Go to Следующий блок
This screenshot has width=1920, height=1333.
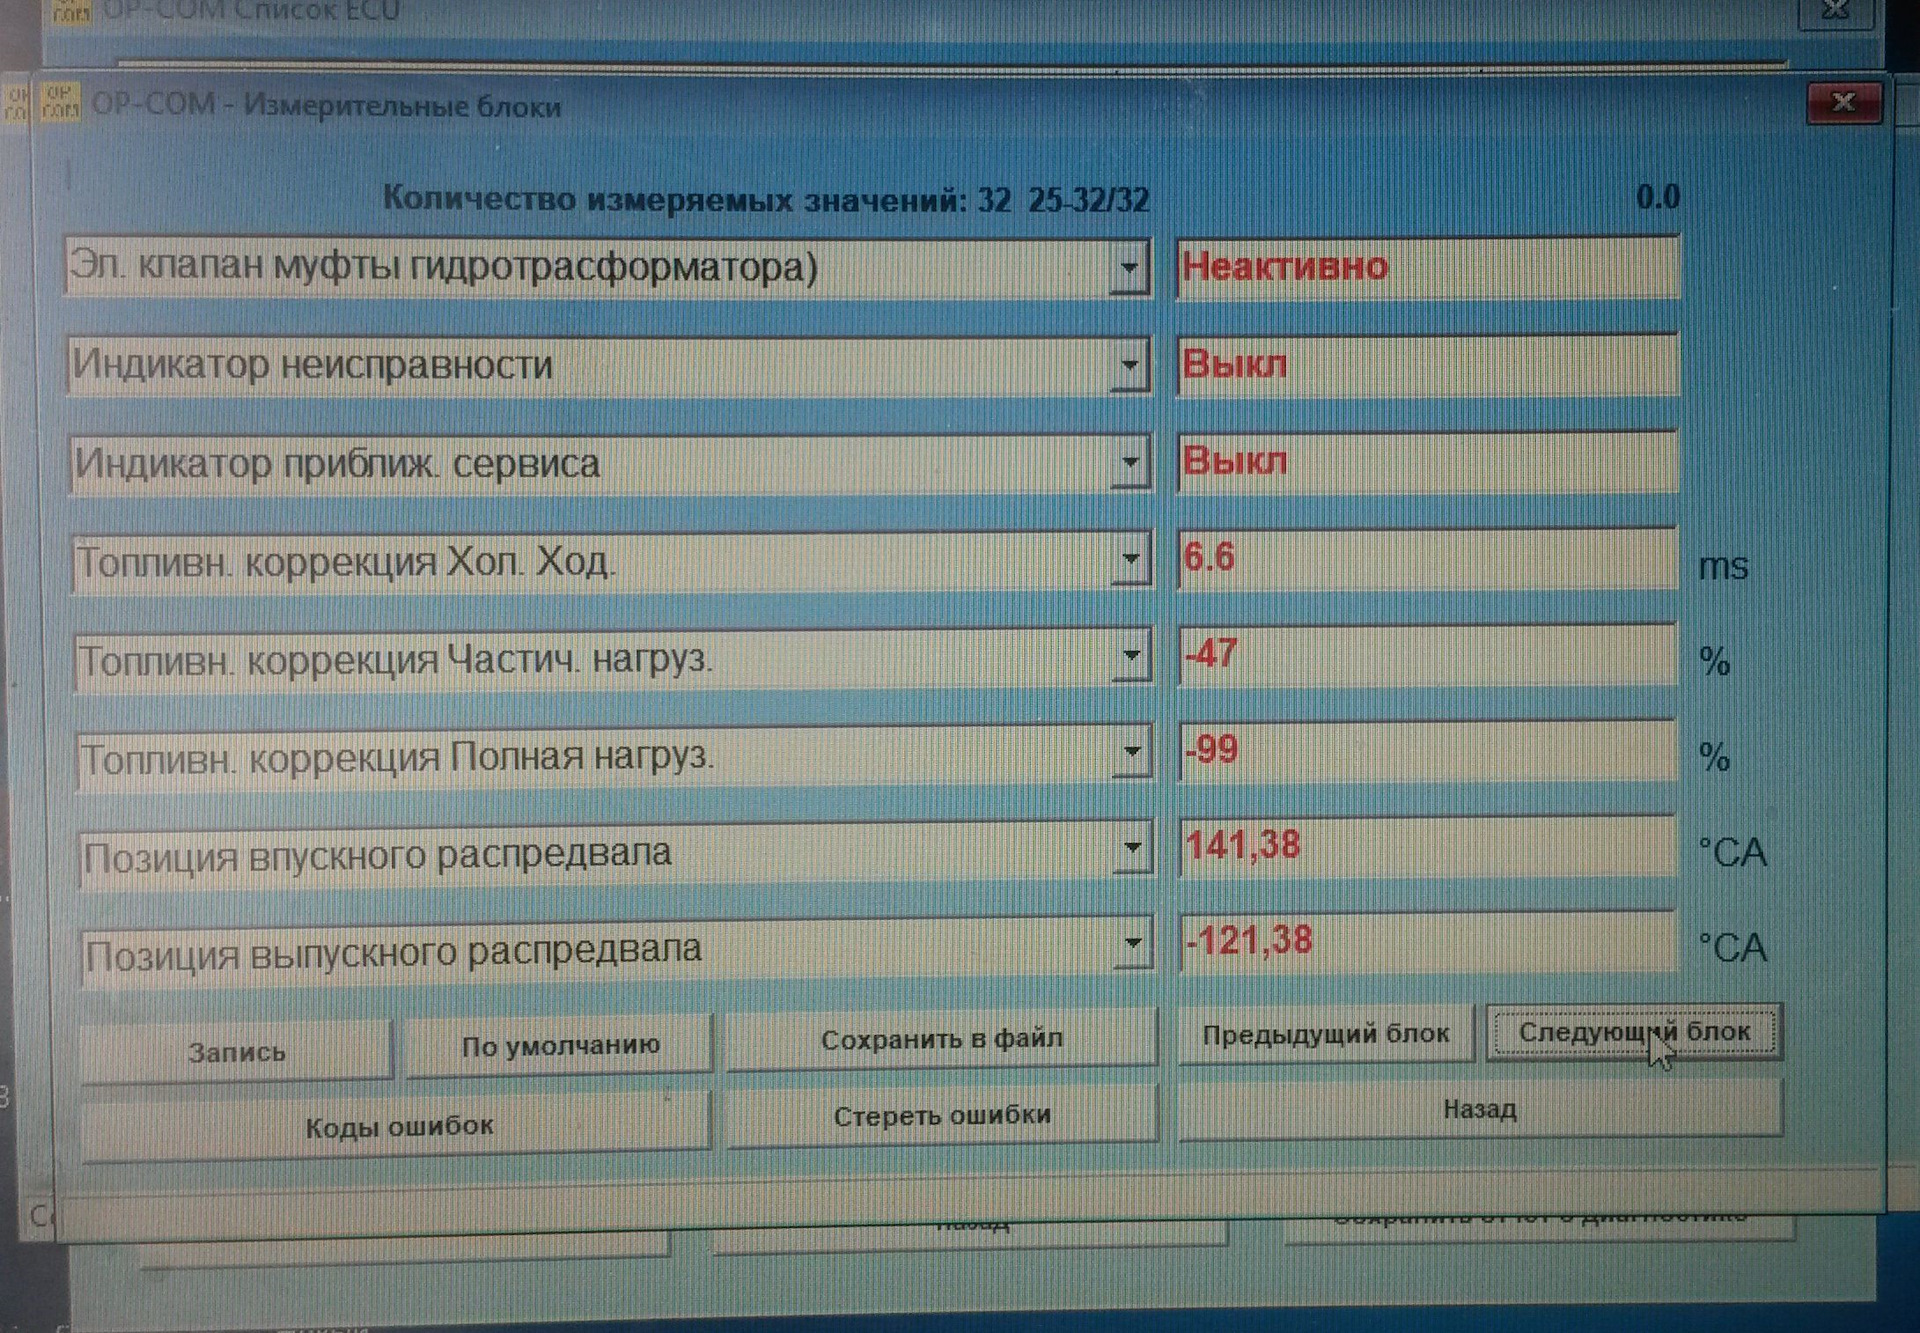(x=1634, y=1032)
